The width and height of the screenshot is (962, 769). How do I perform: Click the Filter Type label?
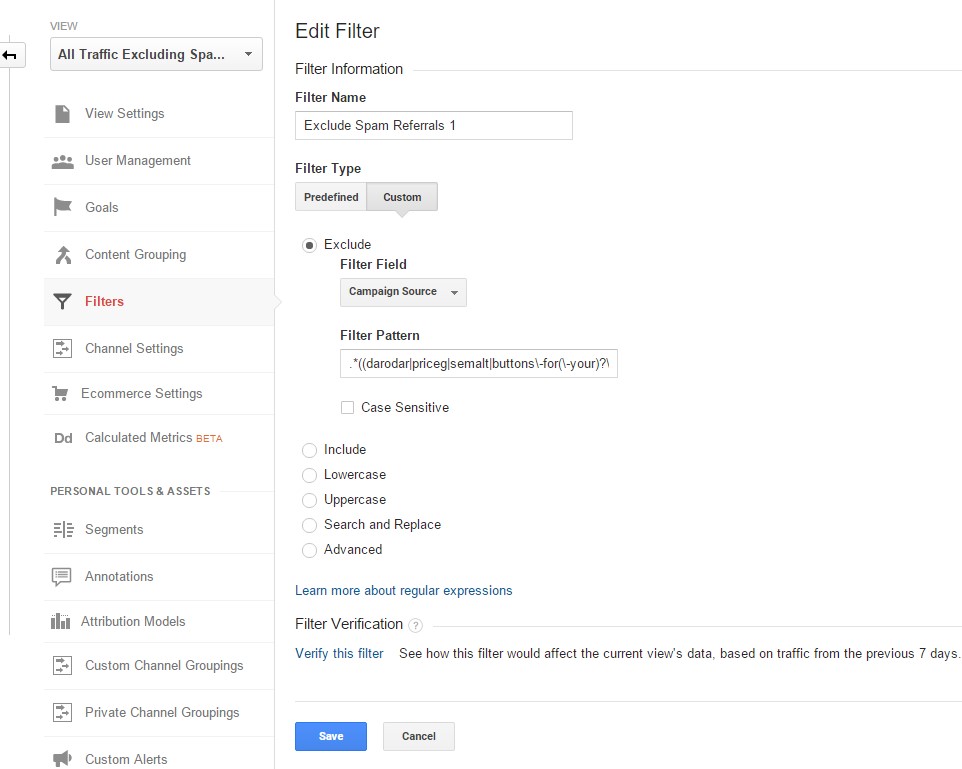pyautogui.click(x=328, y=169)
